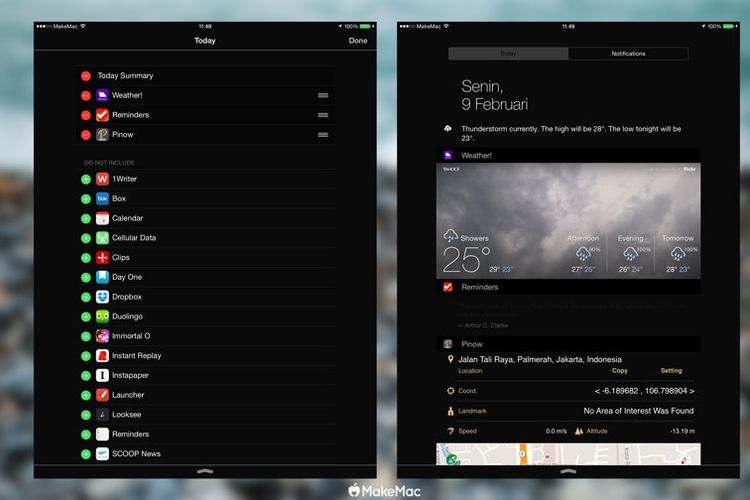
Task: Select the 1Writer app icon
Action: 102,179
